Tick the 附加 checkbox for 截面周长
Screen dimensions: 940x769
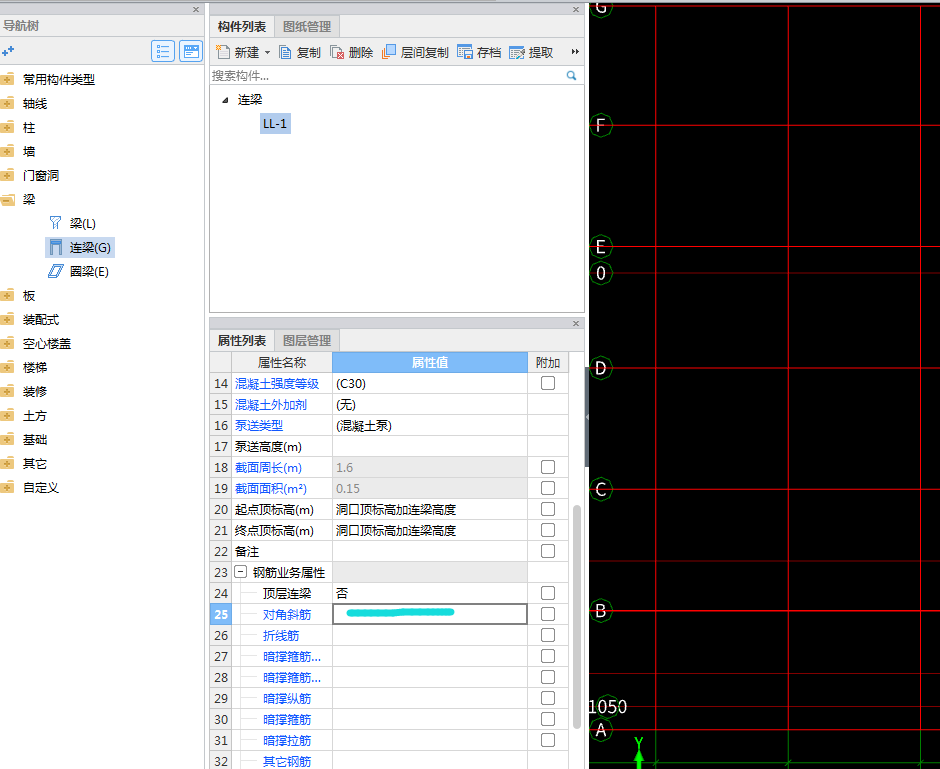(548, 467)
